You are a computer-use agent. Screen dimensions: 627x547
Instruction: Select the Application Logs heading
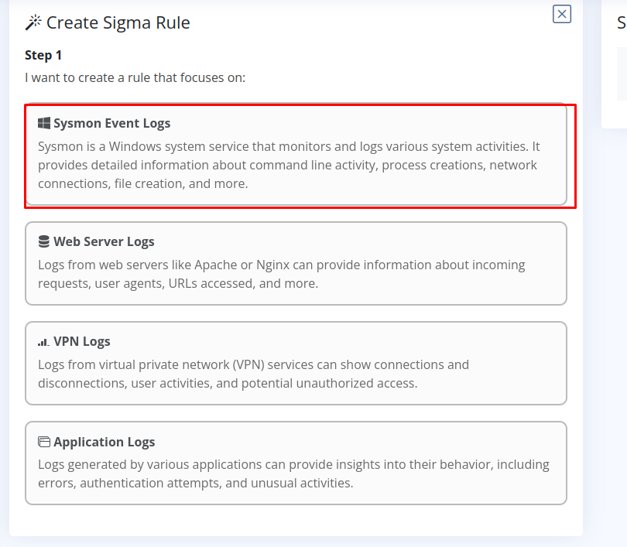point(104,442)
